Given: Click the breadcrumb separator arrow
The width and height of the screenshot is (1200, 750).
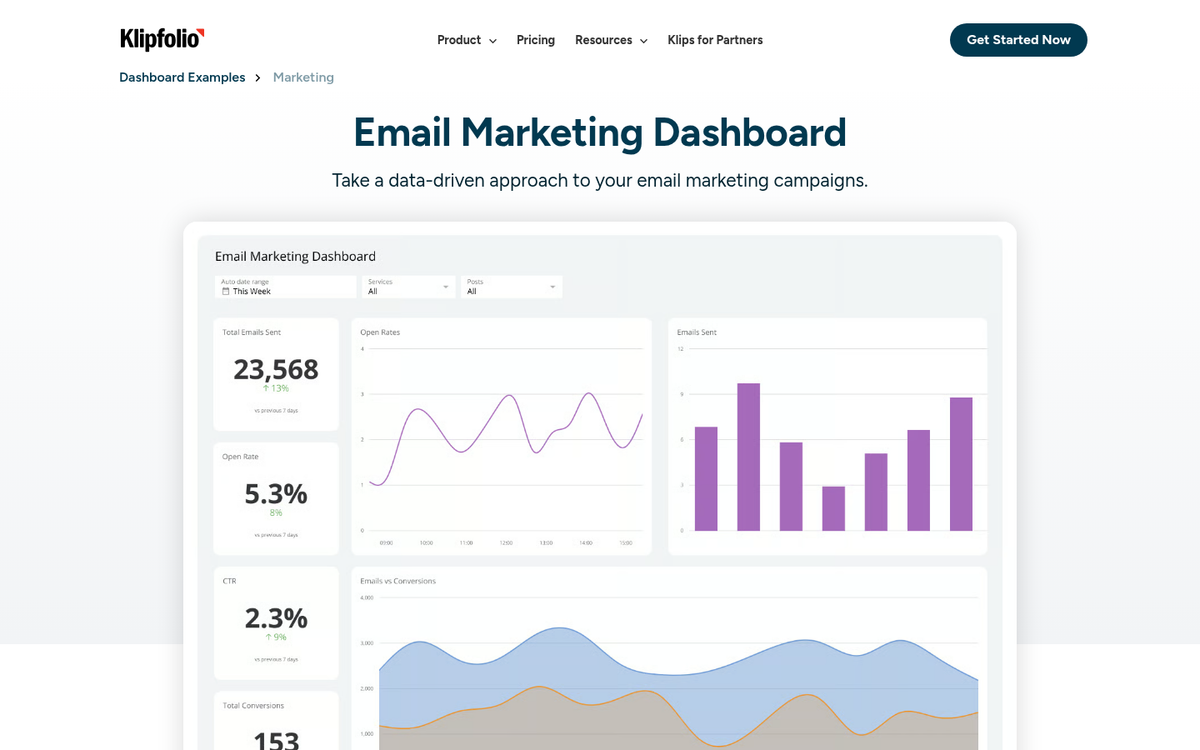Looking at the screenshot, I should coord(257,77).
